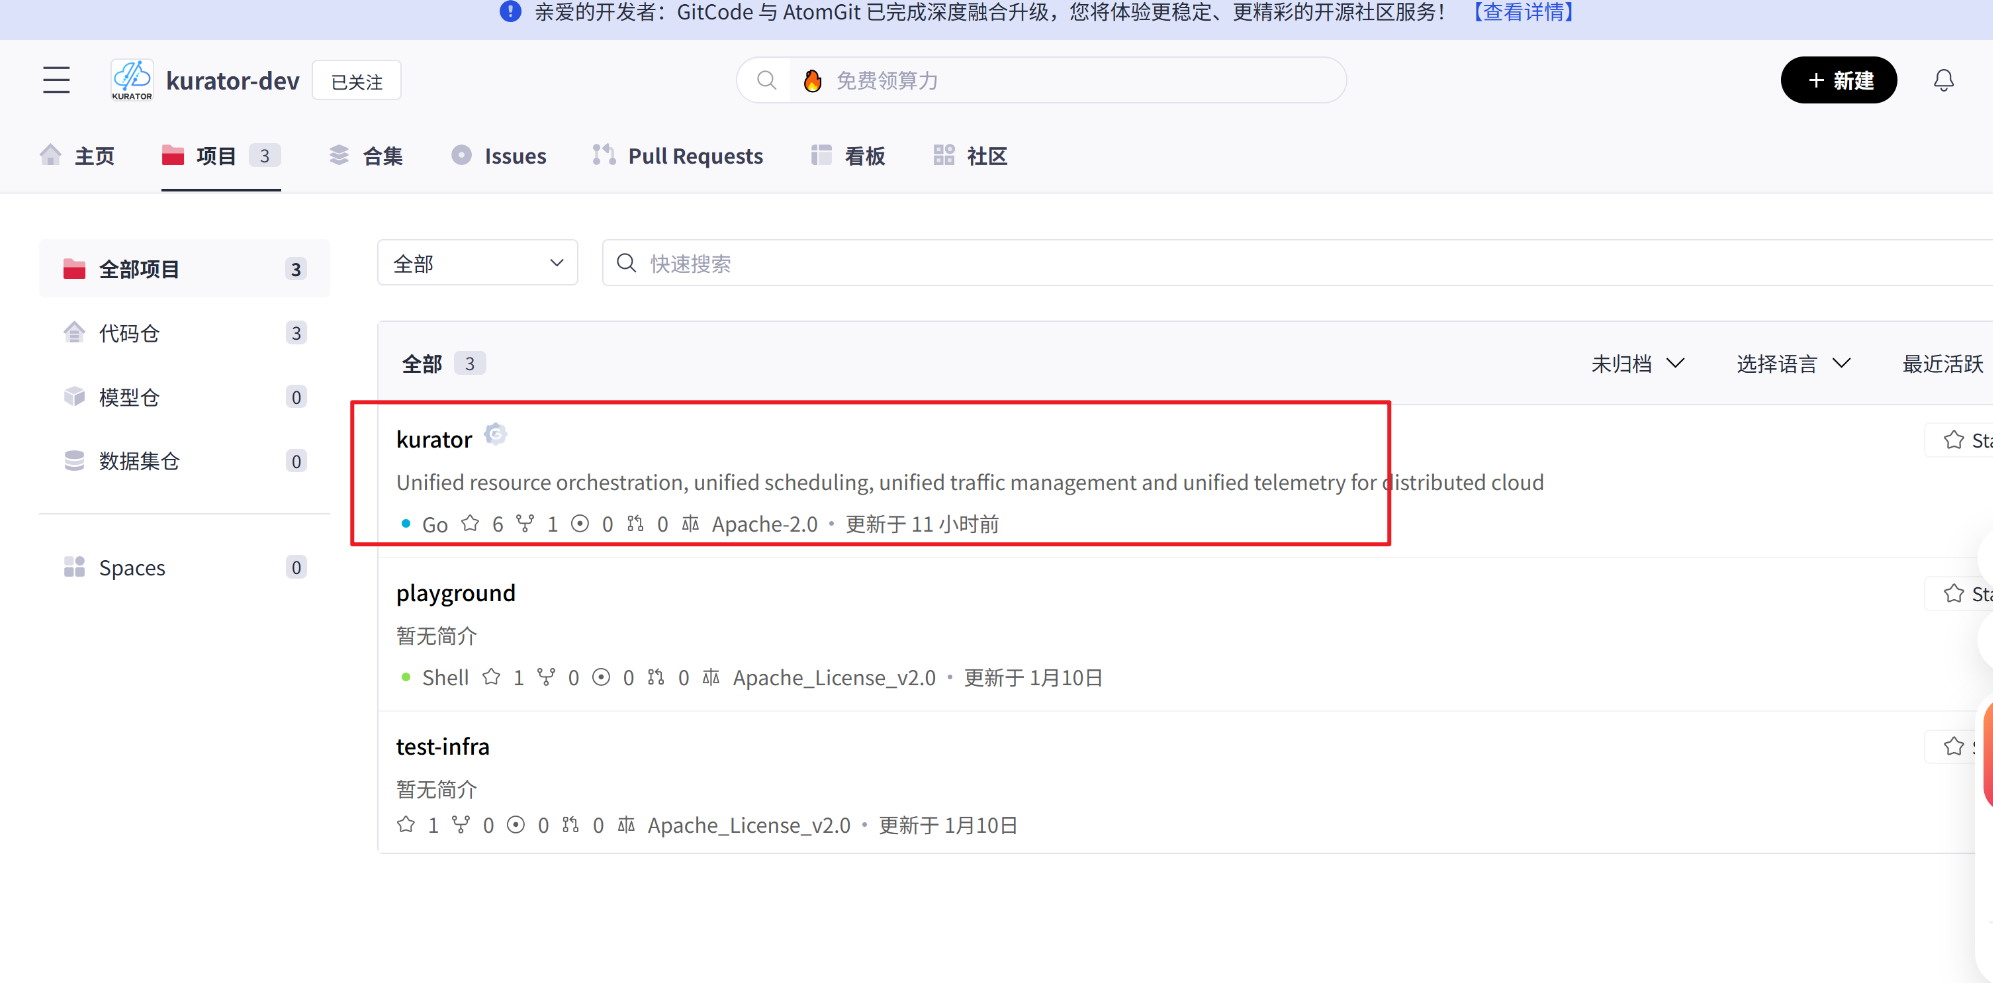Click fork icon in test-infra stats row

461,824
